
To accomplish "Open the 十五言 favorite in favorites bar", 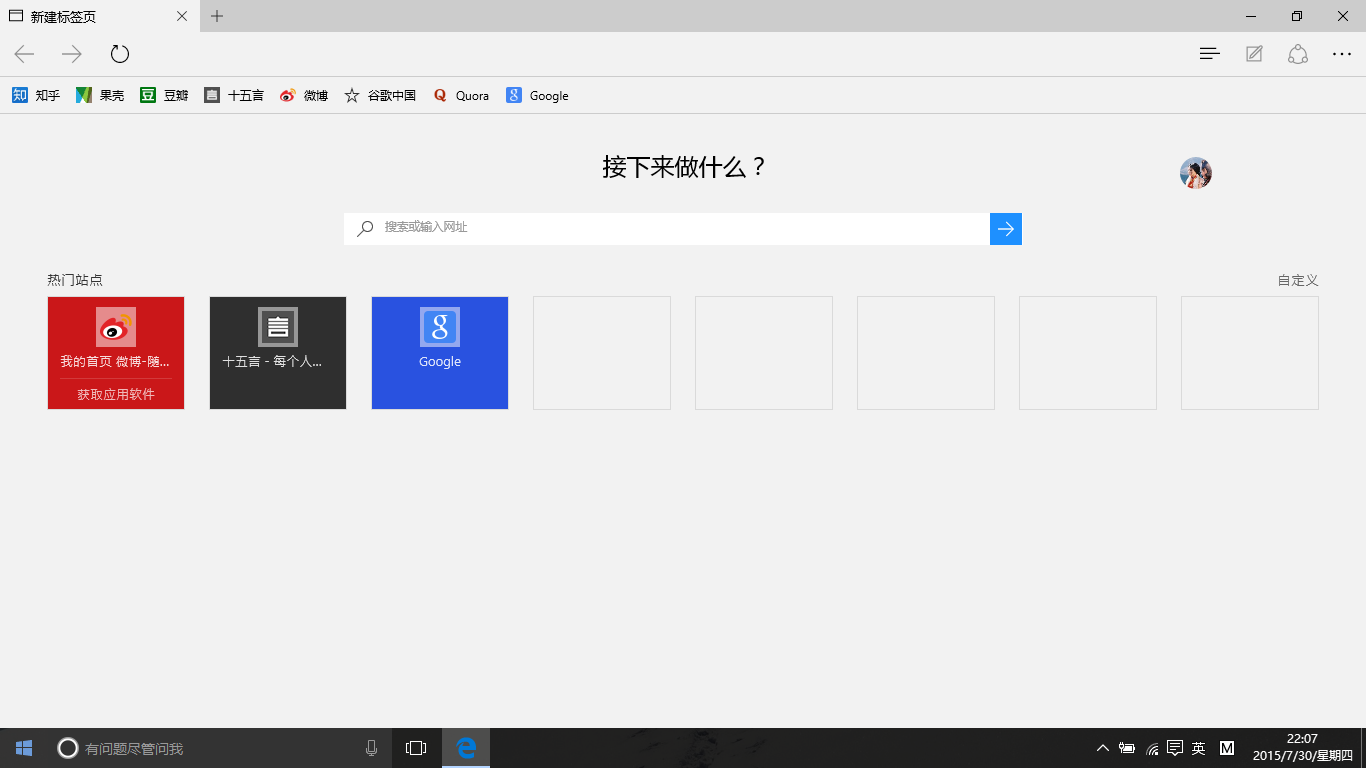I will [234, 96].
